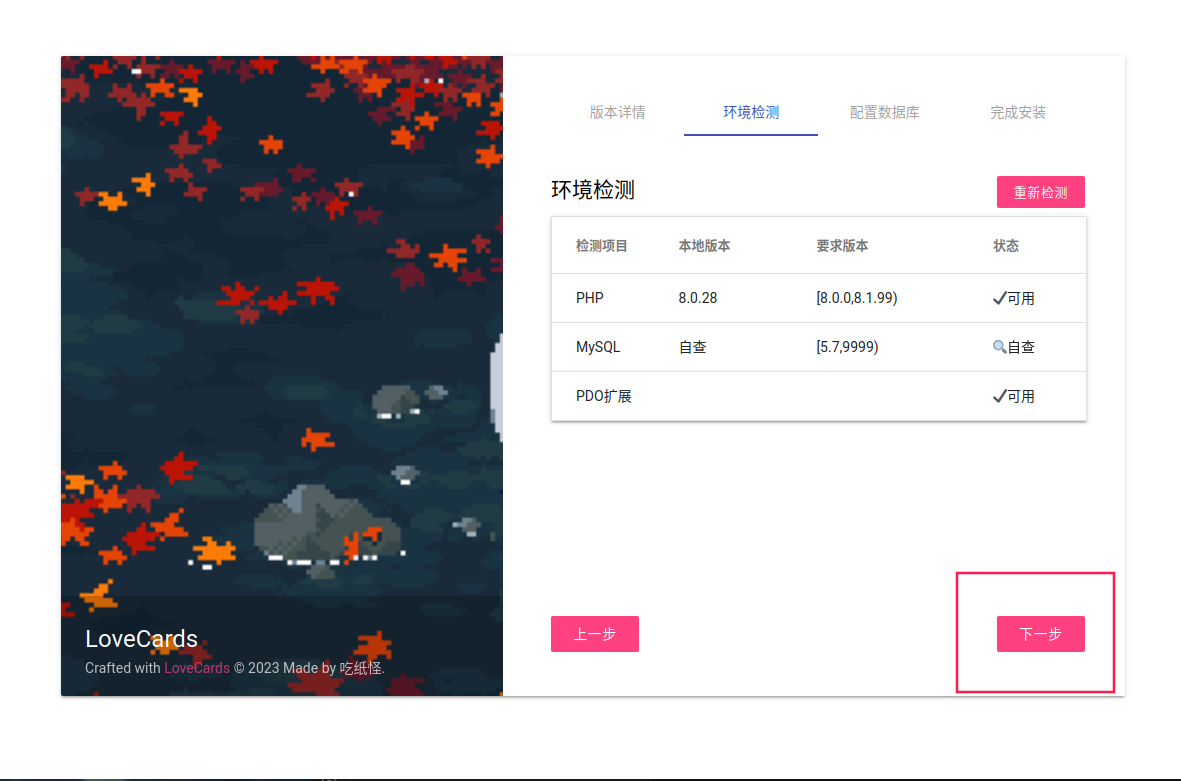Click the PDO扩展 row checkmark icon
The height and width of the screenshot is (781, 1181).
point(999,396)
